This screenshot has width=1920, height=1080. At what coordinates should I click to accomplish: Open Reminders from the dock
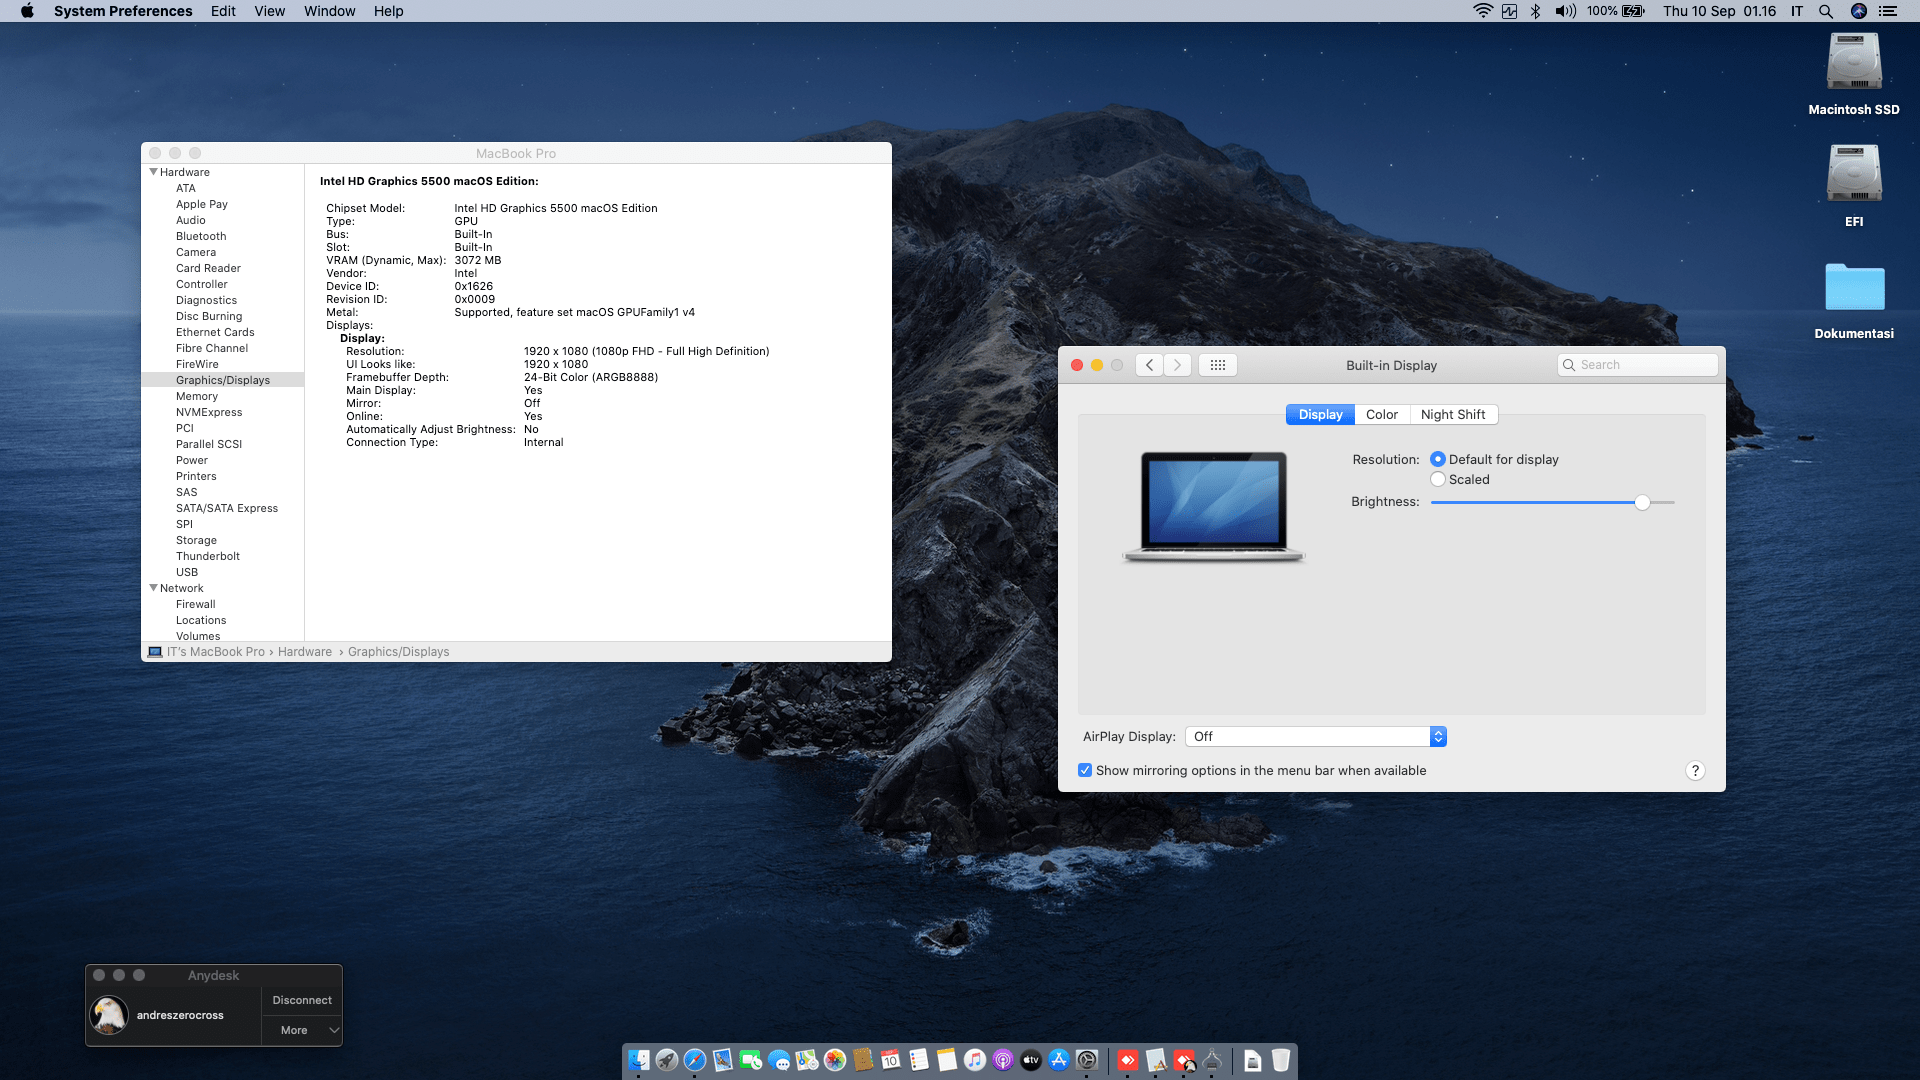pyautogui.click(x=919, y=1060)
